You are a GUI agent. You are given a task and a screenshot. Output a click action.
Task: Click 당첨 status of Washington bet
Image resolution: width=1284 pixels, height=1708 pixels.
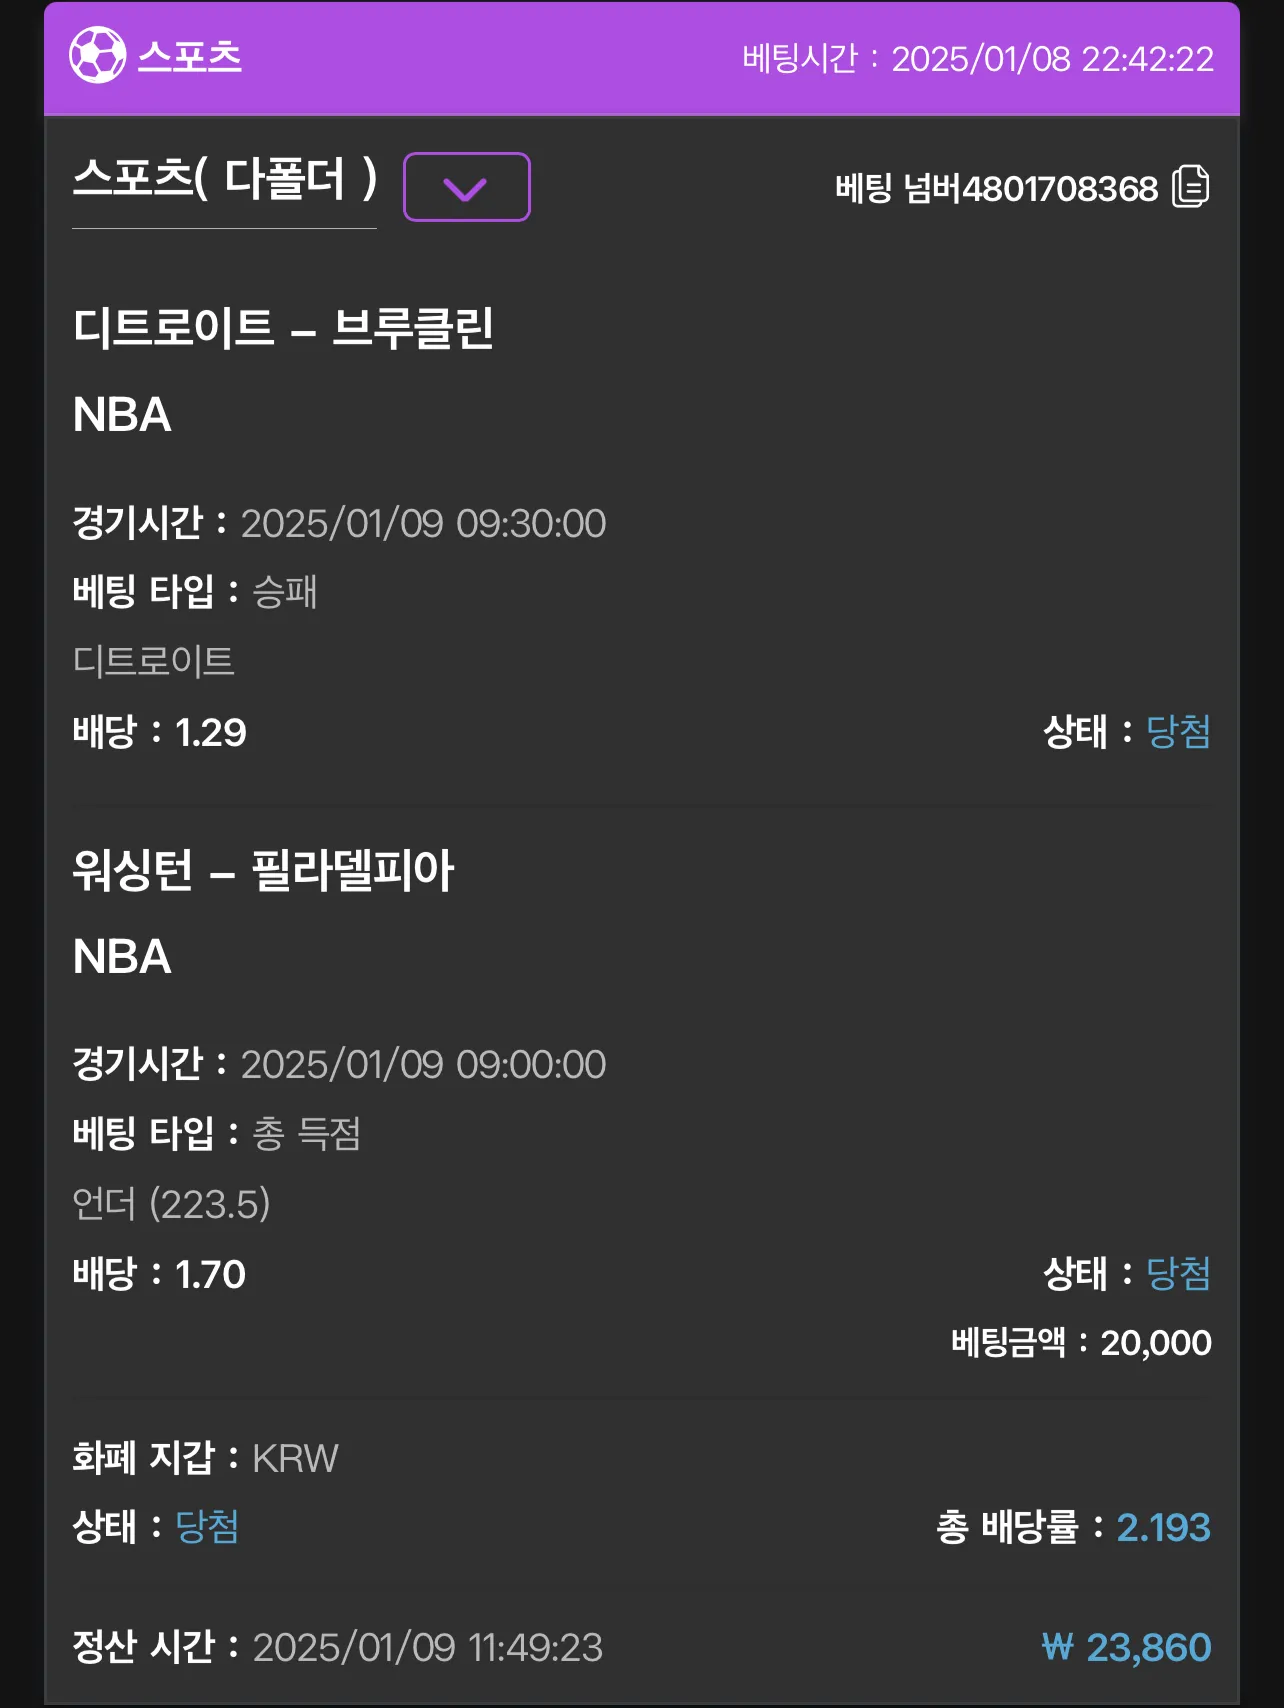point(1178,1274)
